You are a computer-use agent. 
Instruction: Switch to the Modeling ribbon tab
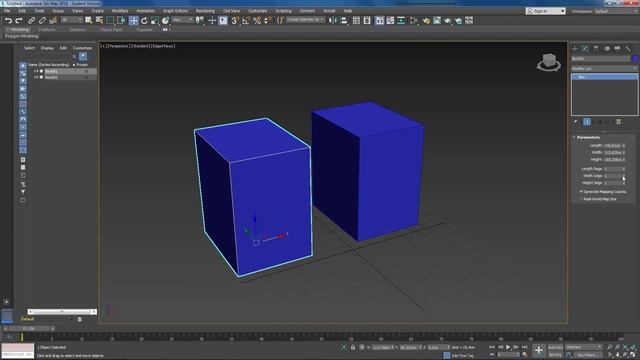(19, 30)
